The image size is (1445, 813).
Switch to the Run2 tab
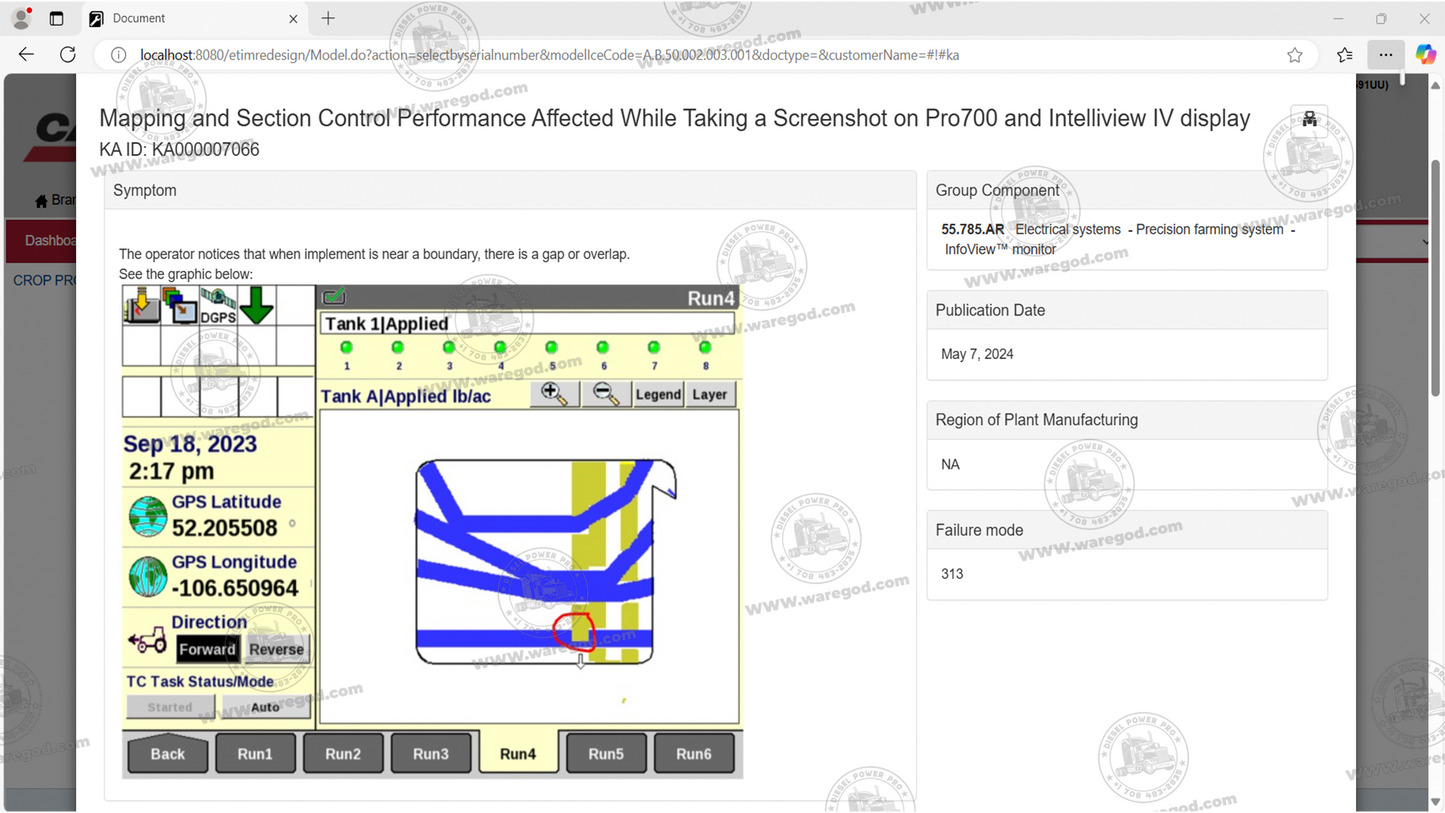343,754
